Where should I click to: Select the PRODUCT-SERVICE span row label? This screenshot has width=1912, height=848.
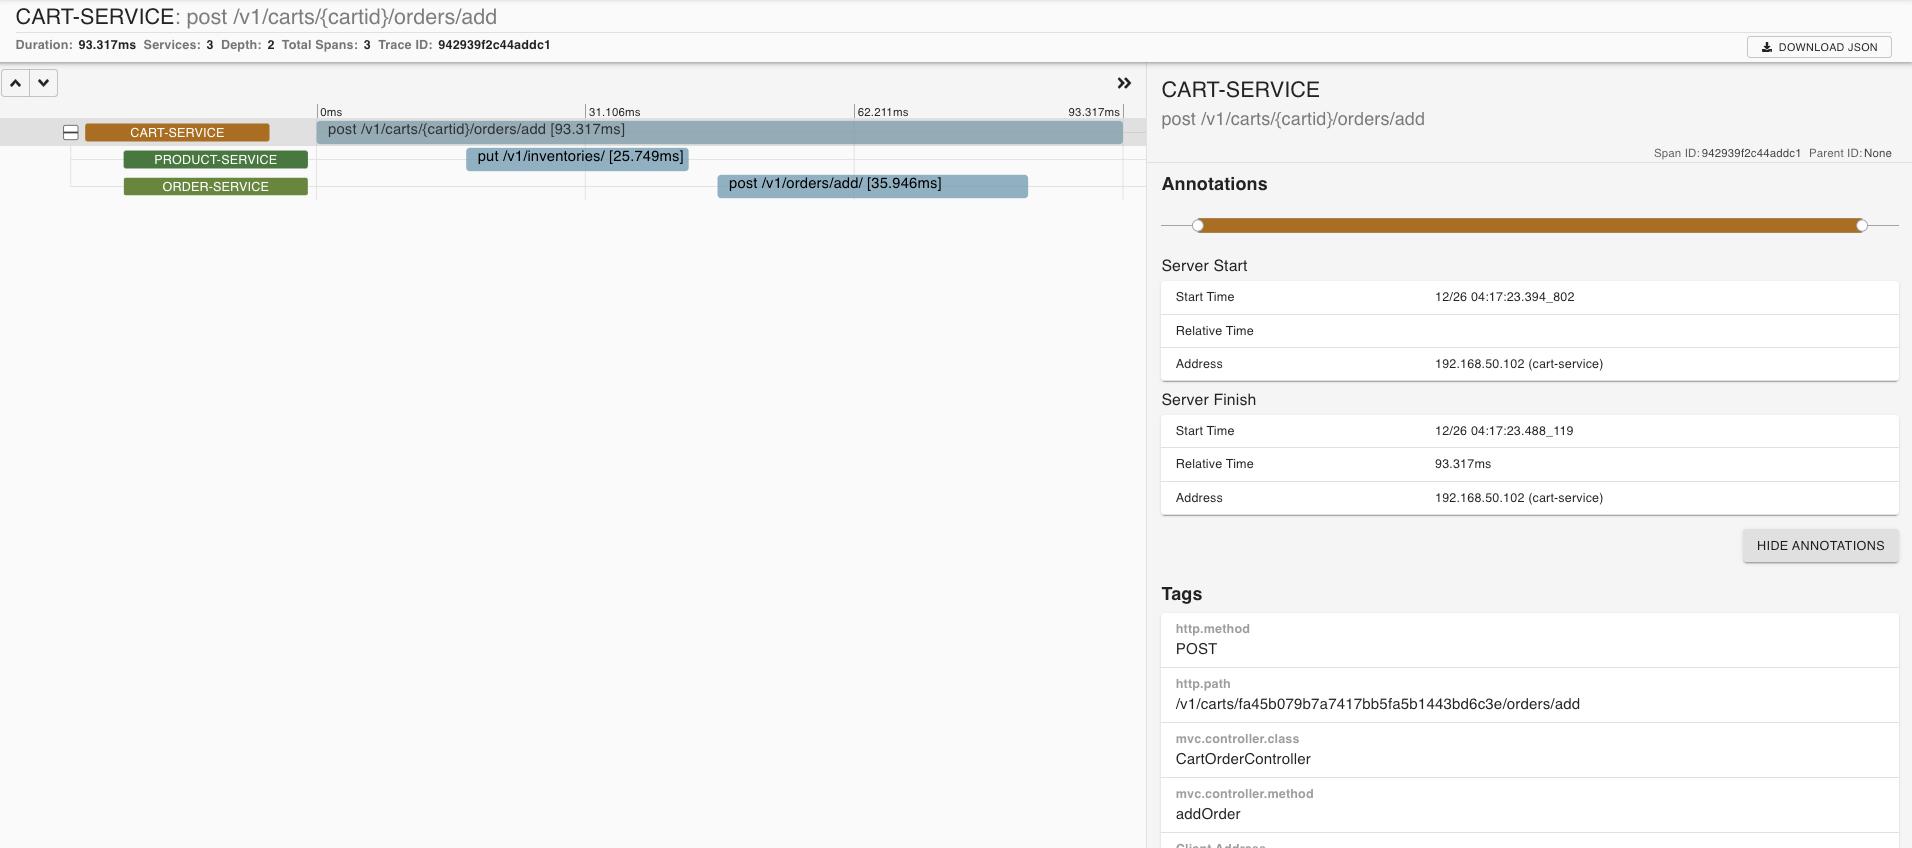tap(216, 159)
